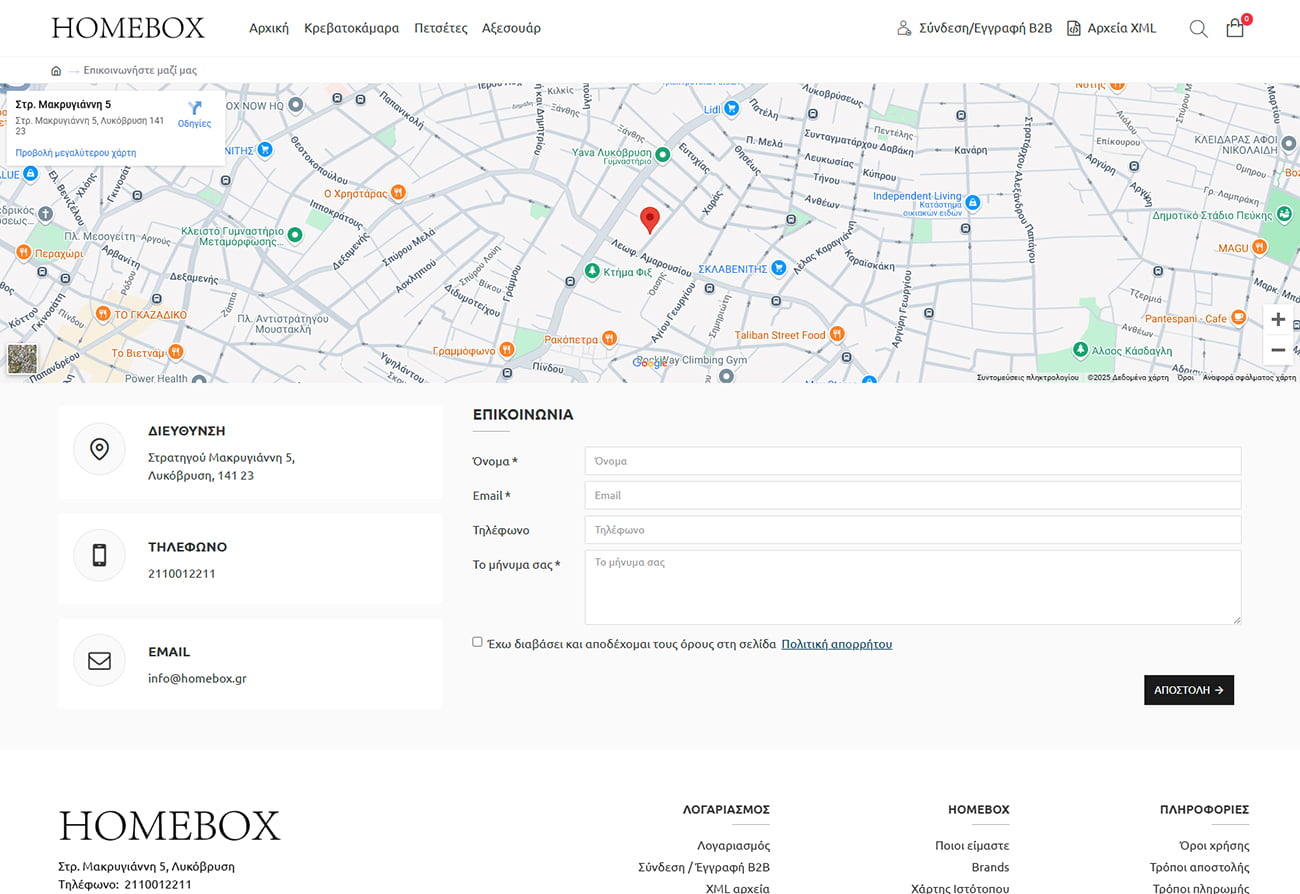Viewport: 1300px width, 894px height.
Task: Click the Pantespani - Cafe marker
Action: 1238,318
